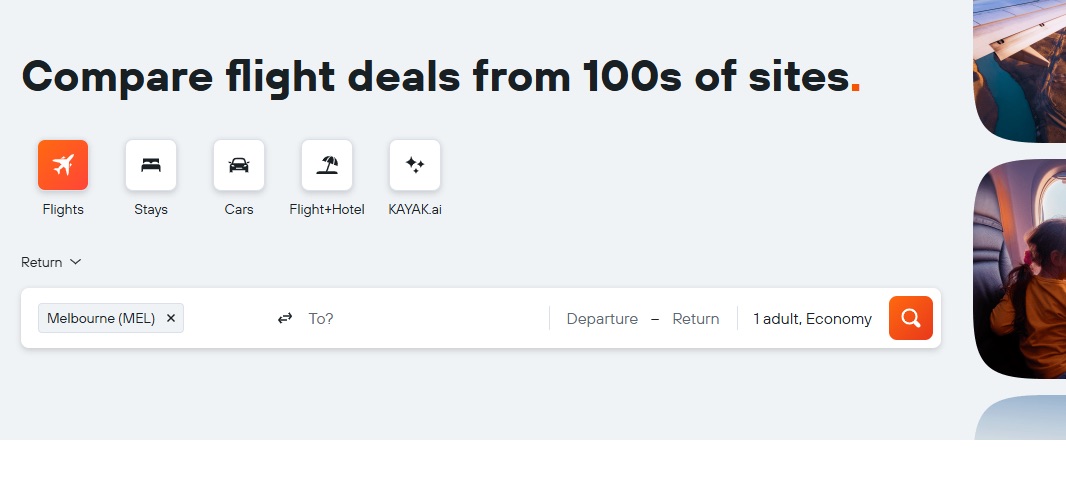View the airplane wing photo
Image resolution: width=1066 pixels, height=483 pixels.
(x=1020, y=71)
